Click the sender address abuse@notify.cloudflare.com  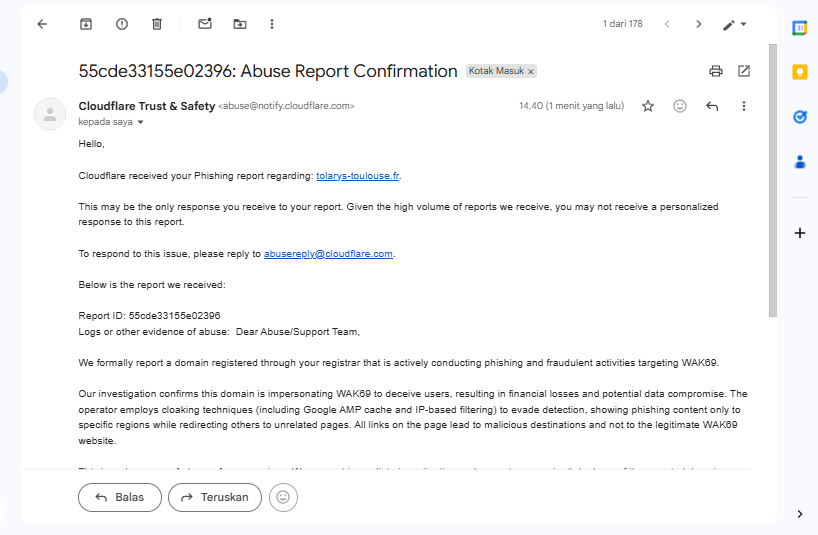click(286, 106)
